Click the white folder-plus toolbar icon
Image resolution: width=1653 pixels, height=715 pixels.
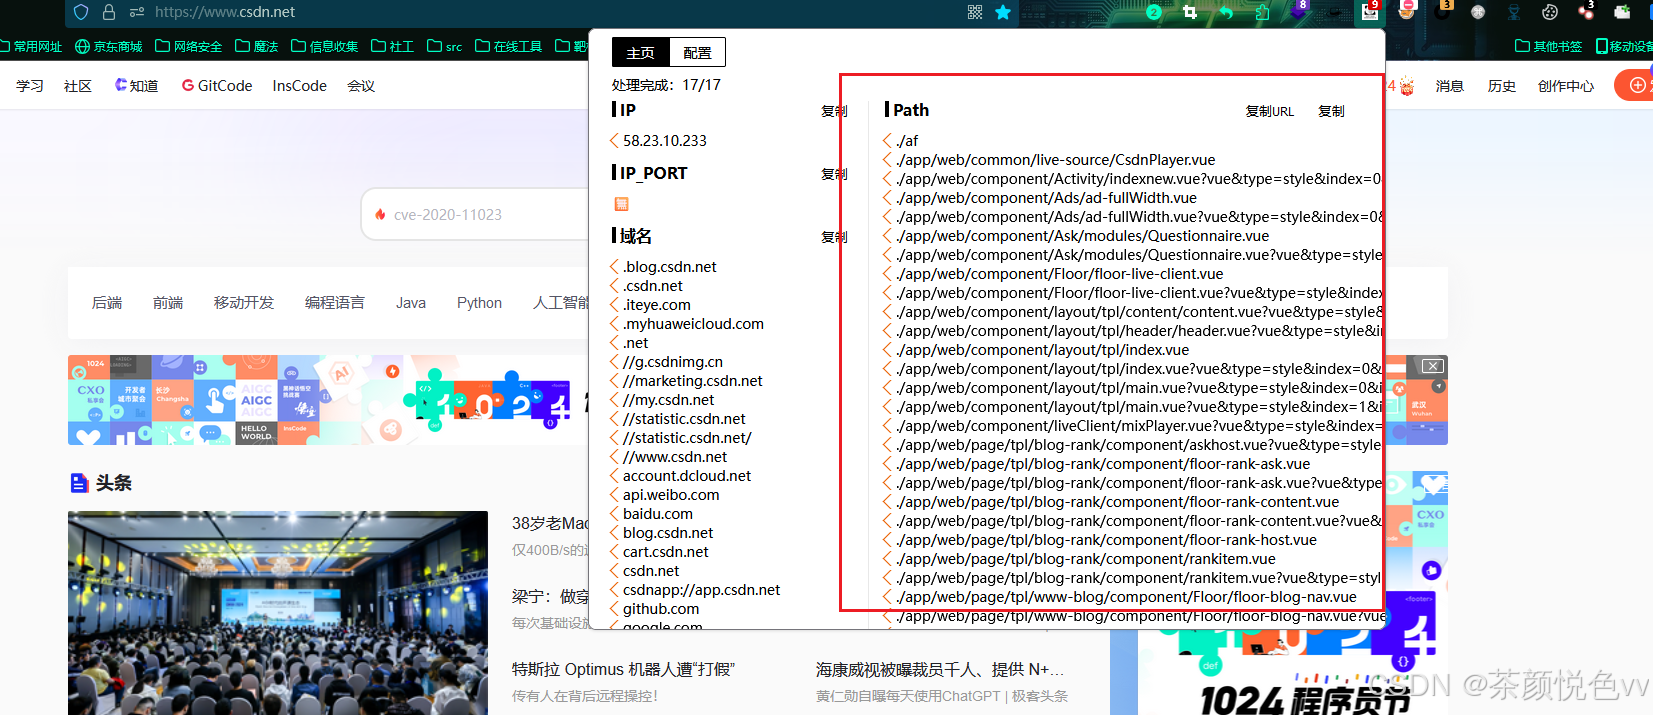pos(1622,12)
